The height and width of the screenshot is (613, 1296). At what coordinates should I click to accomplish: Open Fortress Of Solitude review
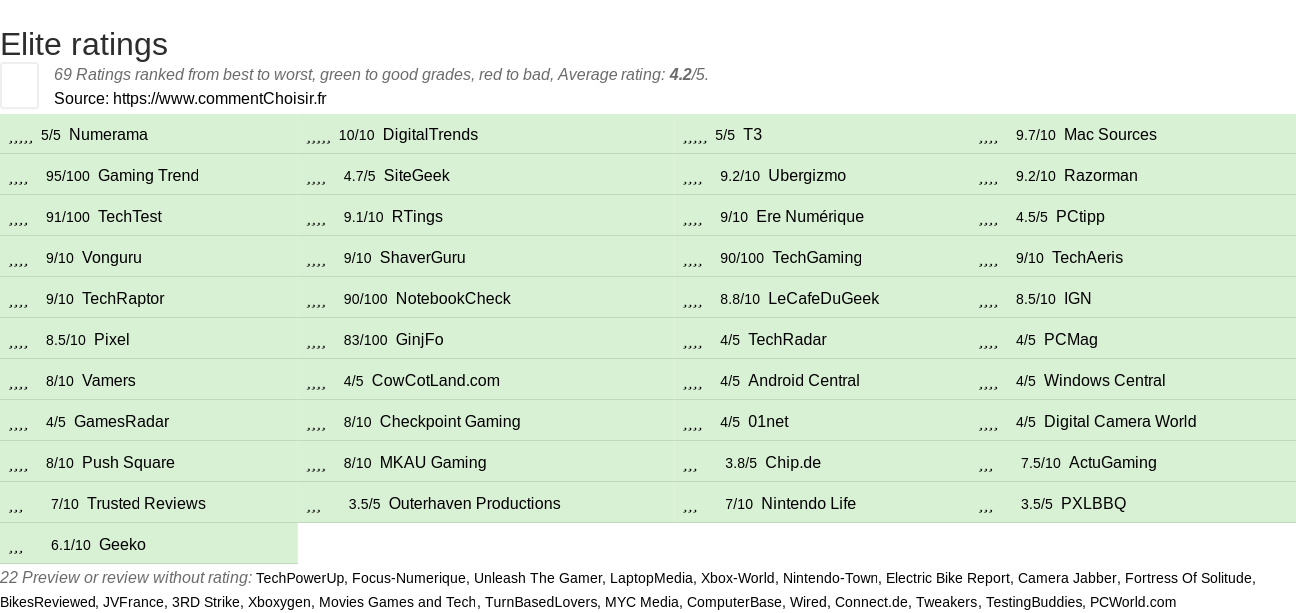(x=1188, y=578)
